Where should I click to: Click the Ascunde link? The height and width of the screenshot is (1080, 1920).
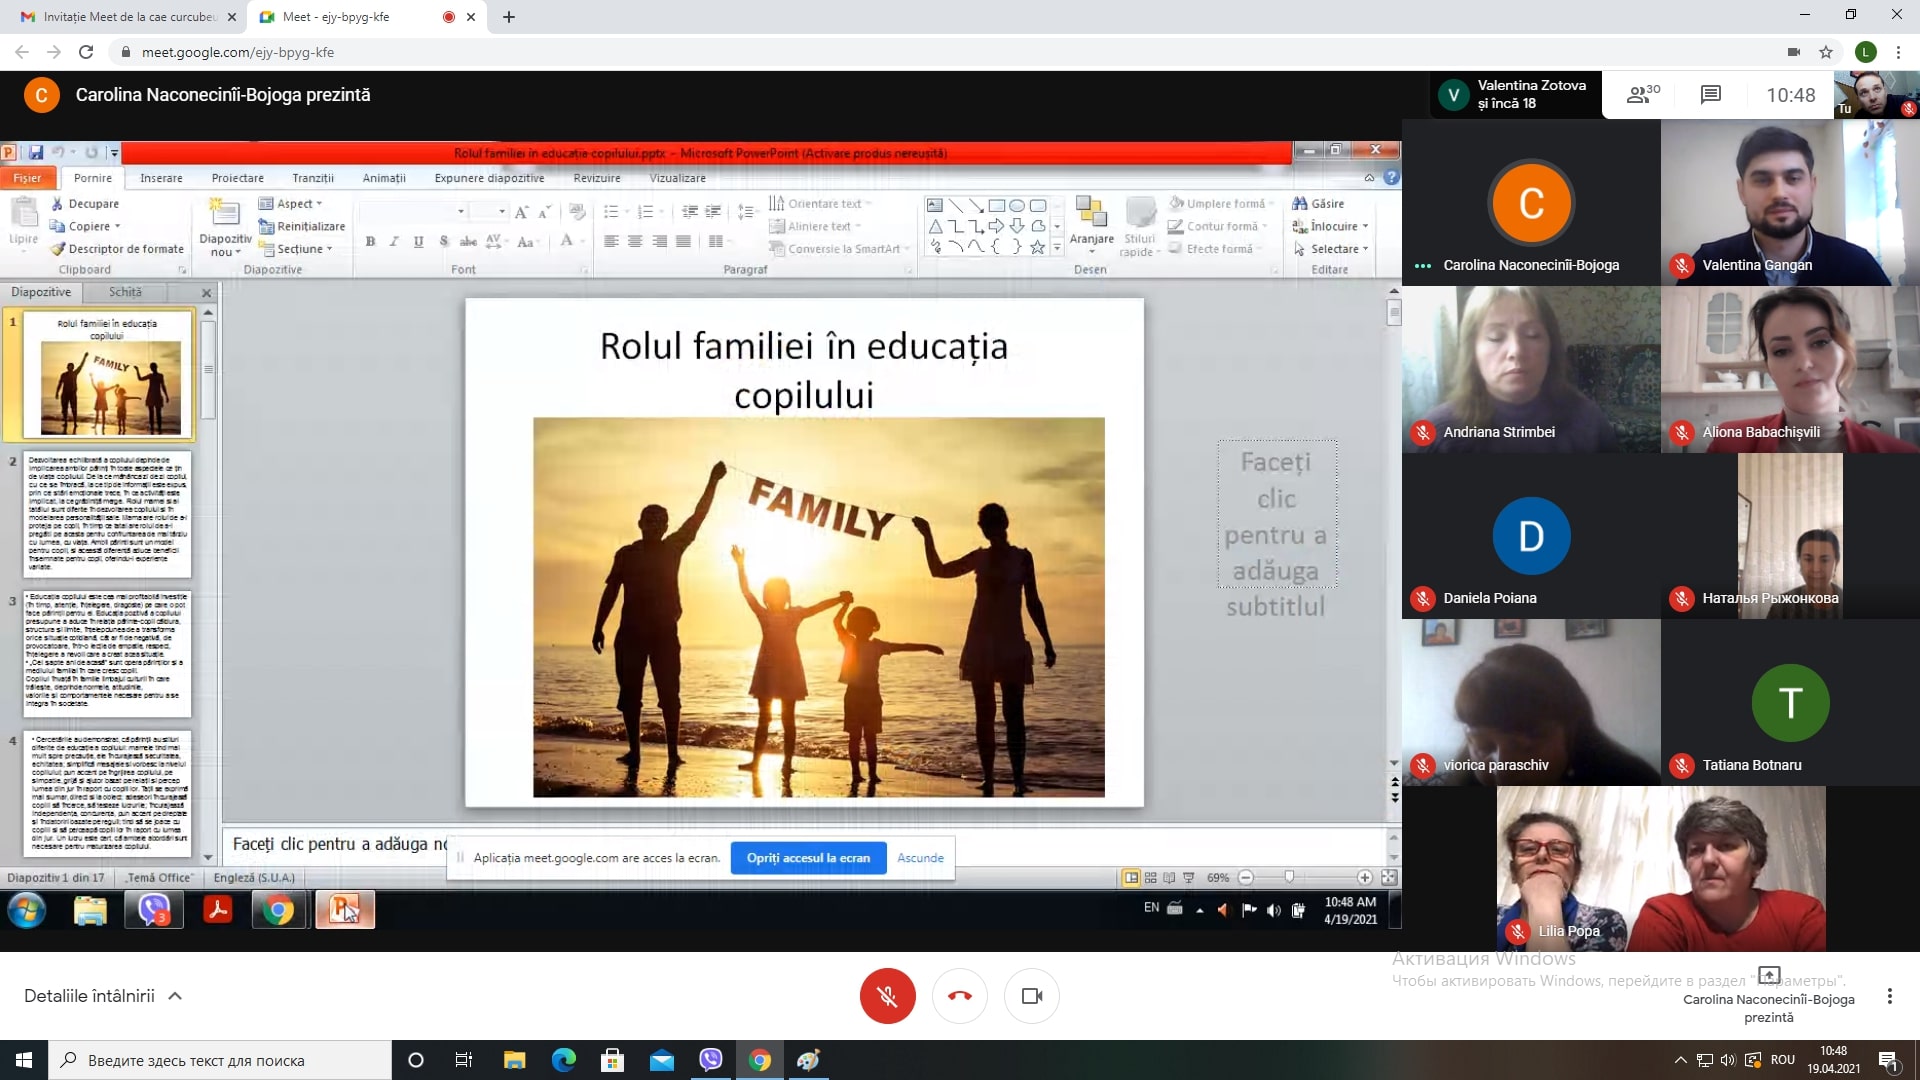click(x=920, y=858)
